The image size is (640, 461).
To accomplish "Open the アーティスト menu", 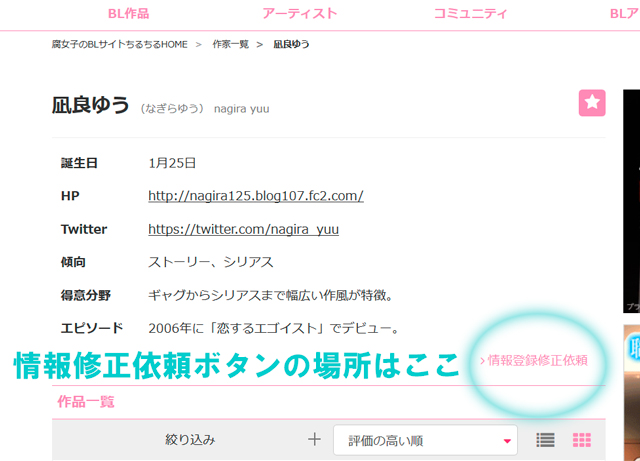I will pyautogui.click(x=300, y=14).
